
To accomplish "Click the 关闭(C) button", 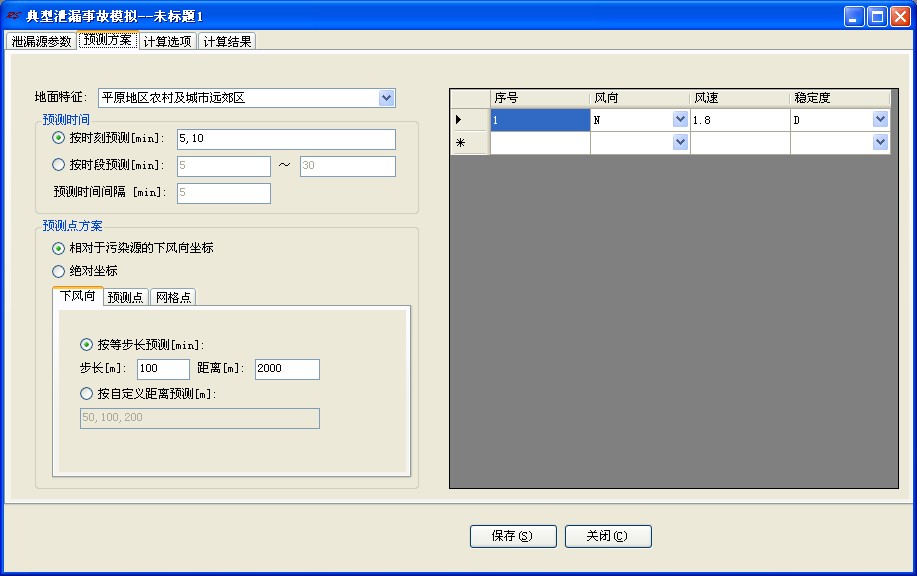I will tap(608, 536).
